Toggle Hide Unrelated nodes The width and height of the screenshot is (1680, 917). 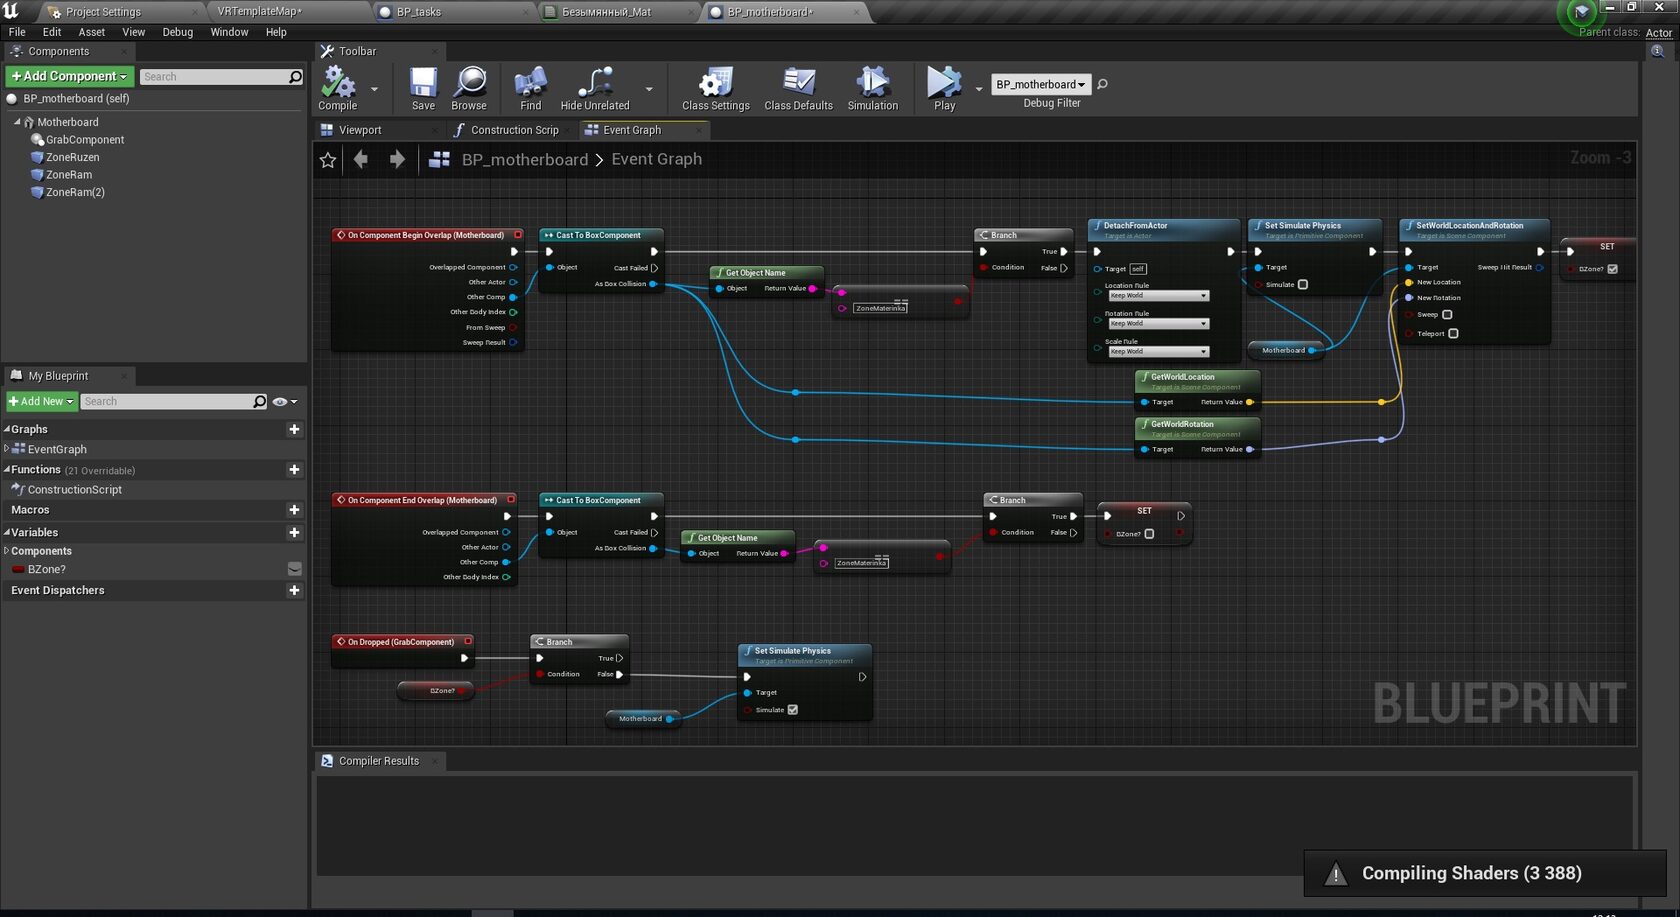595,87
